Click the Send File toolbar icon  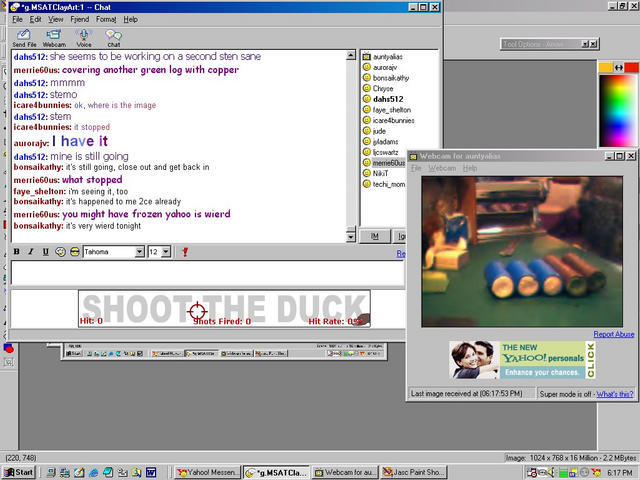tap(24, 38)
